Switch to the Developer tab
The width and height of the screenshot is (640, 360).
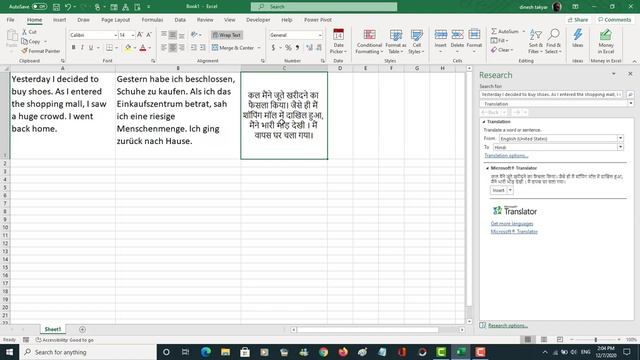pyautogui.click(x=258, y=20)
